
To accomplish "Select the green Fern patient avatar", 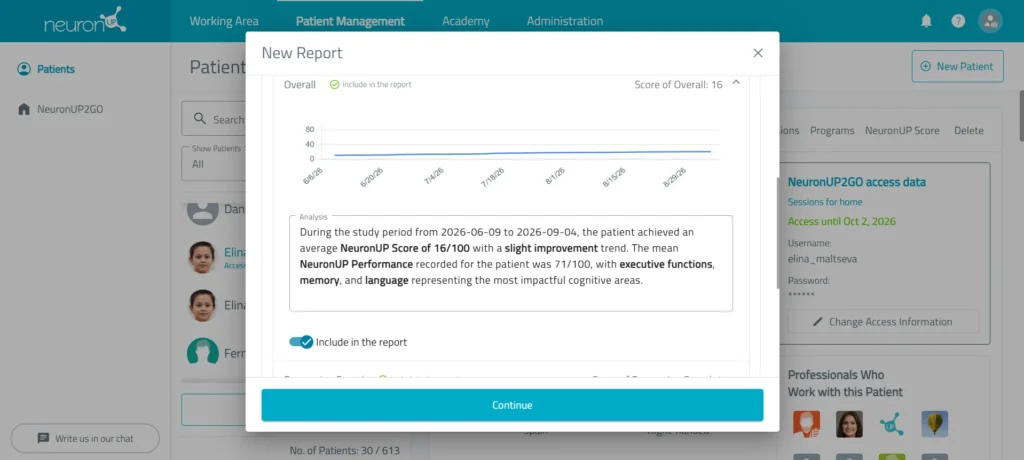I will pos(202,352).
